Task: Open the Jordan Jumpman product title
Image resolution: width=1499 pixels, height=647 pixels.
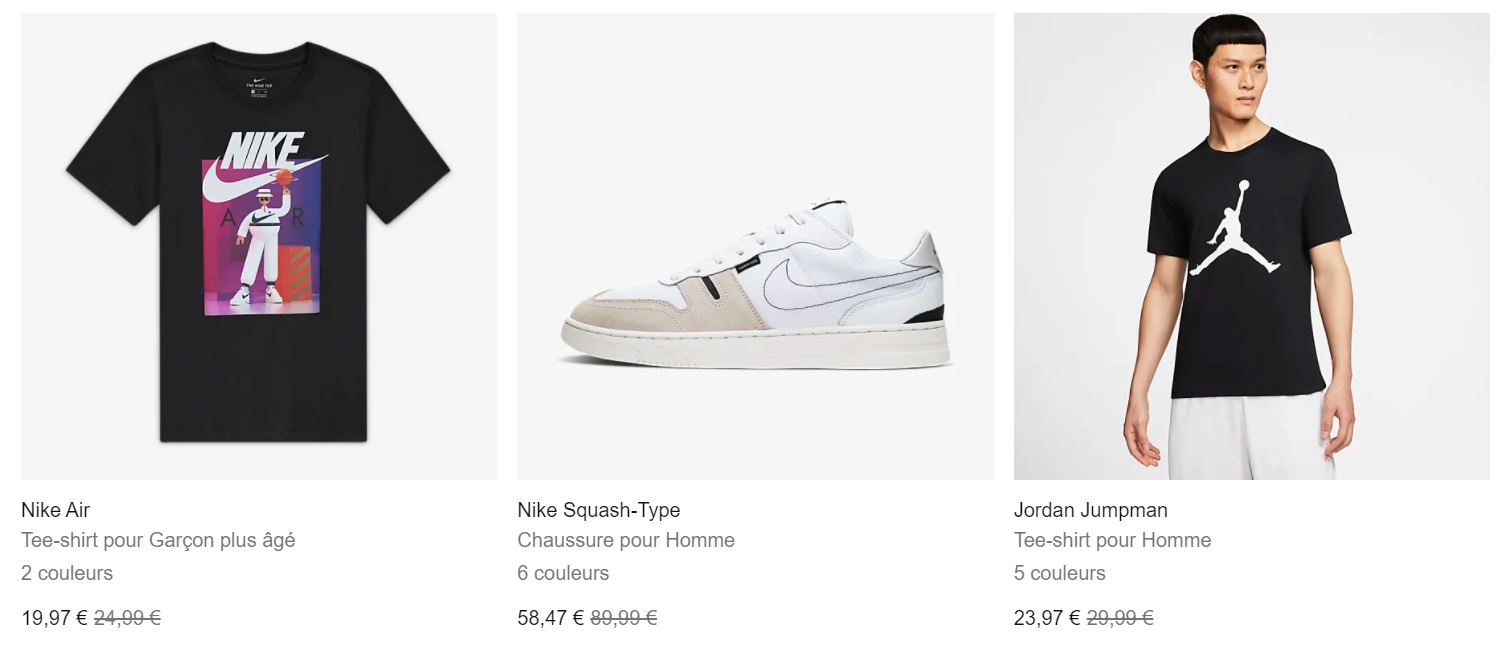Action: [x=1090, y=510]
